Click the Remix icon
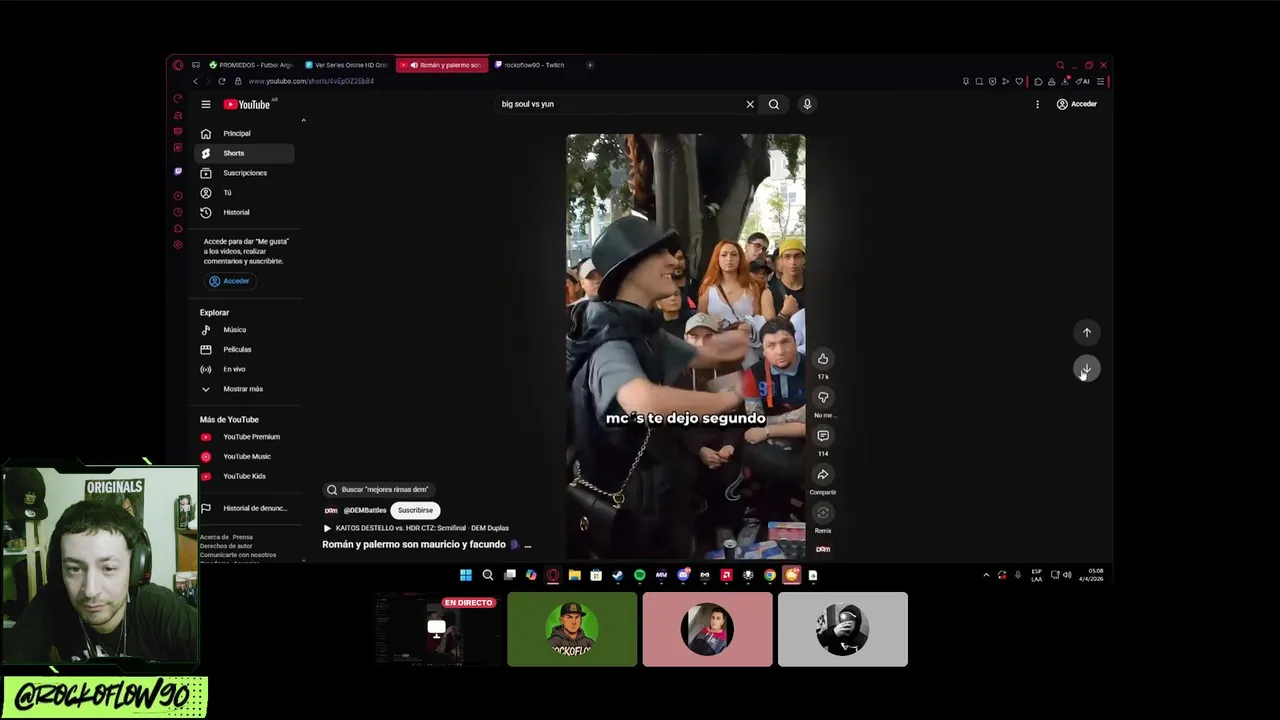Screen dimensions: 1280x720 coord(823,513)
